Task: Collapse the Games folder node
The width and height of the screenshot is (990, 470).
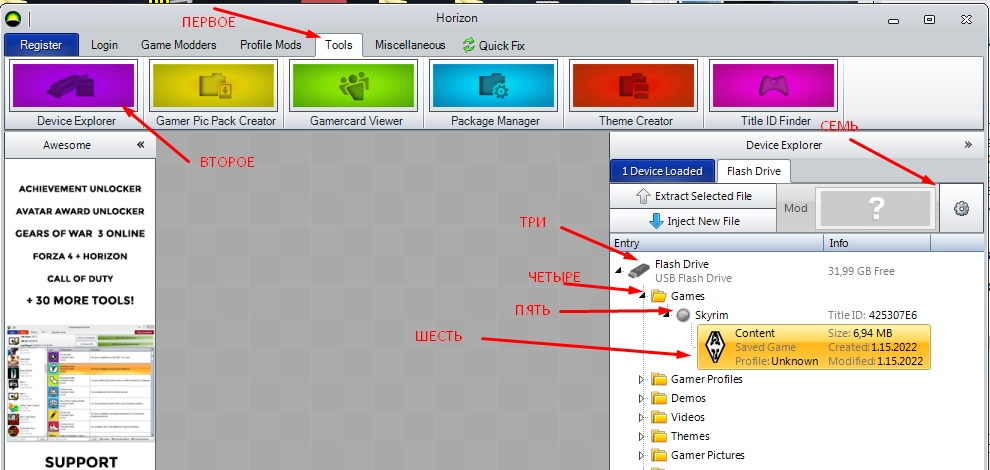Action: click(x=643, y=296)
